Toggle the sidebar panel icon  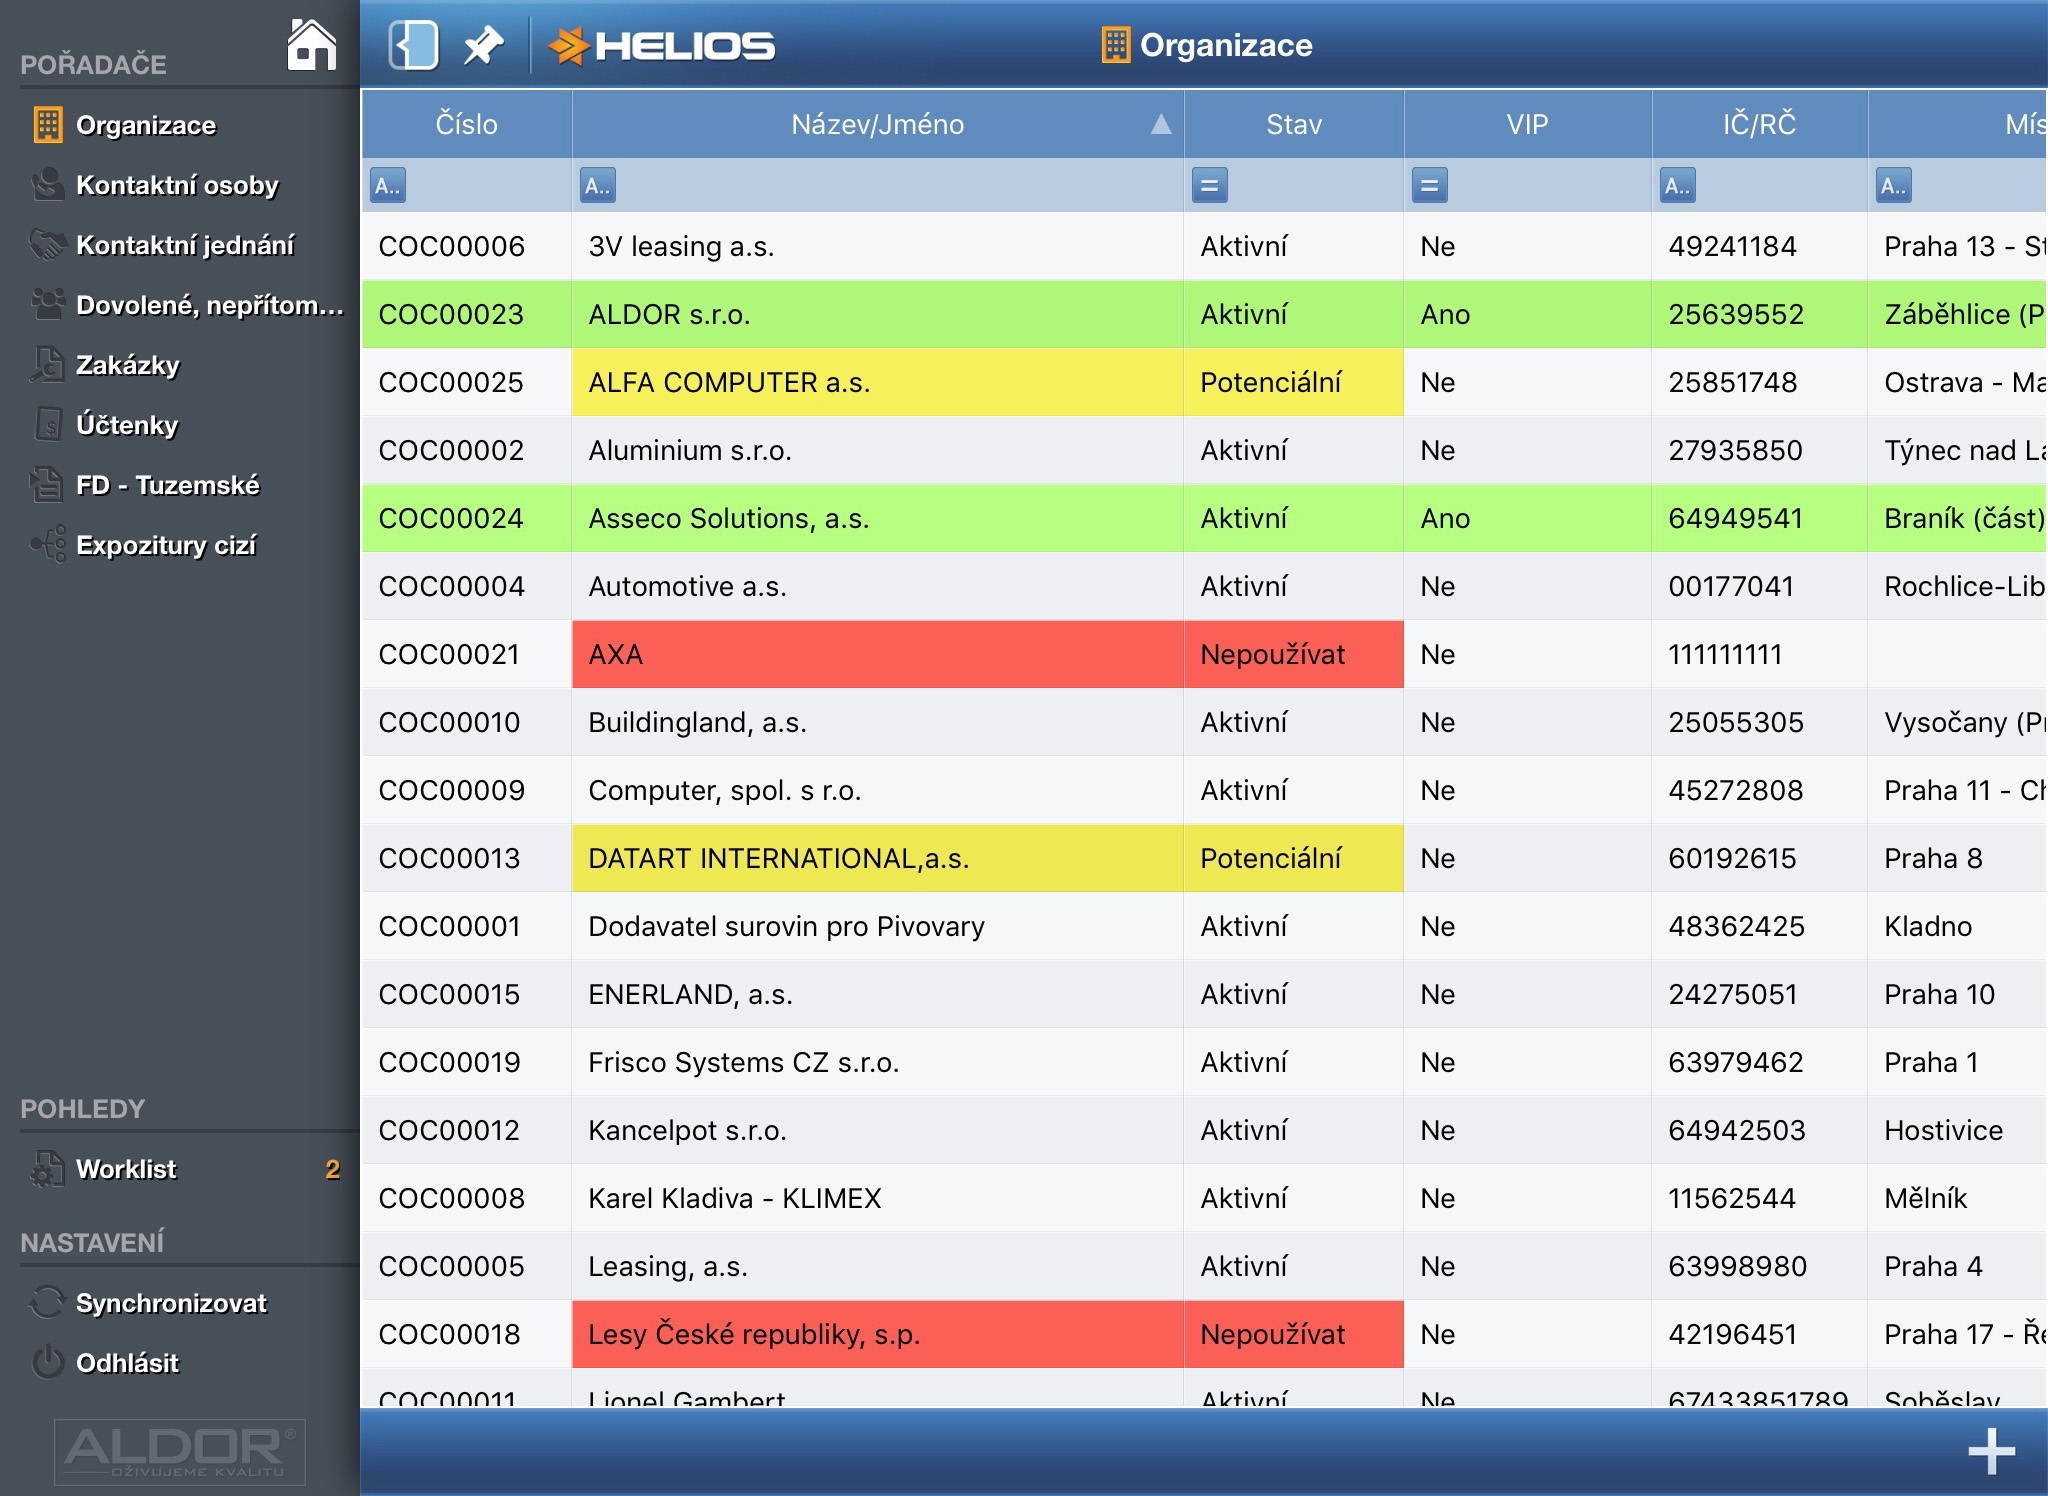413,45
